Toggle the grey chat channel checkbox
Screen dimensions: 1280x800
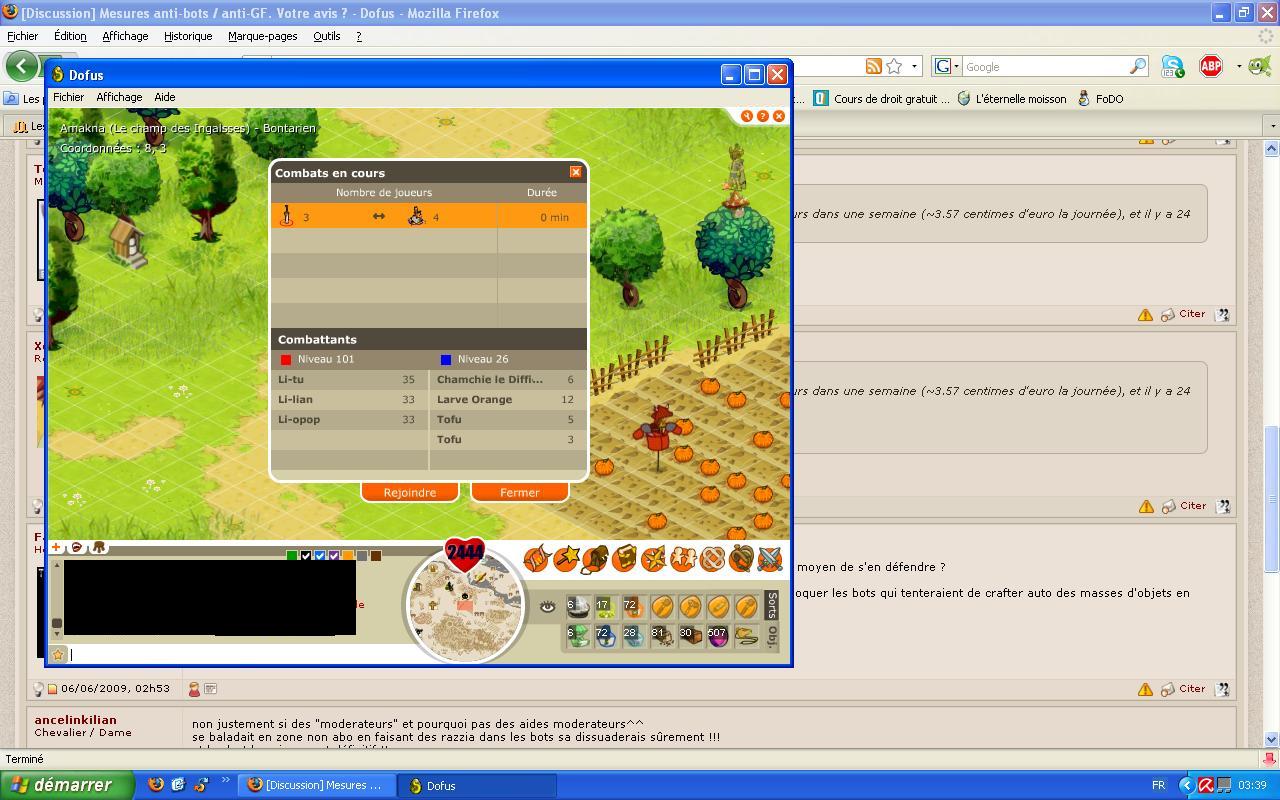[x=362, y=555]
